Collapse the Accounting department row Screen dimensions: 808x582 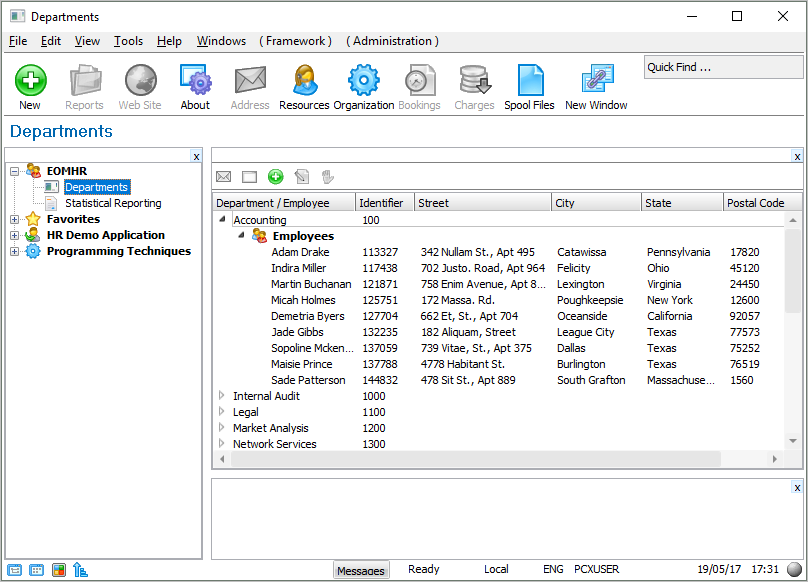coord(222,220)
